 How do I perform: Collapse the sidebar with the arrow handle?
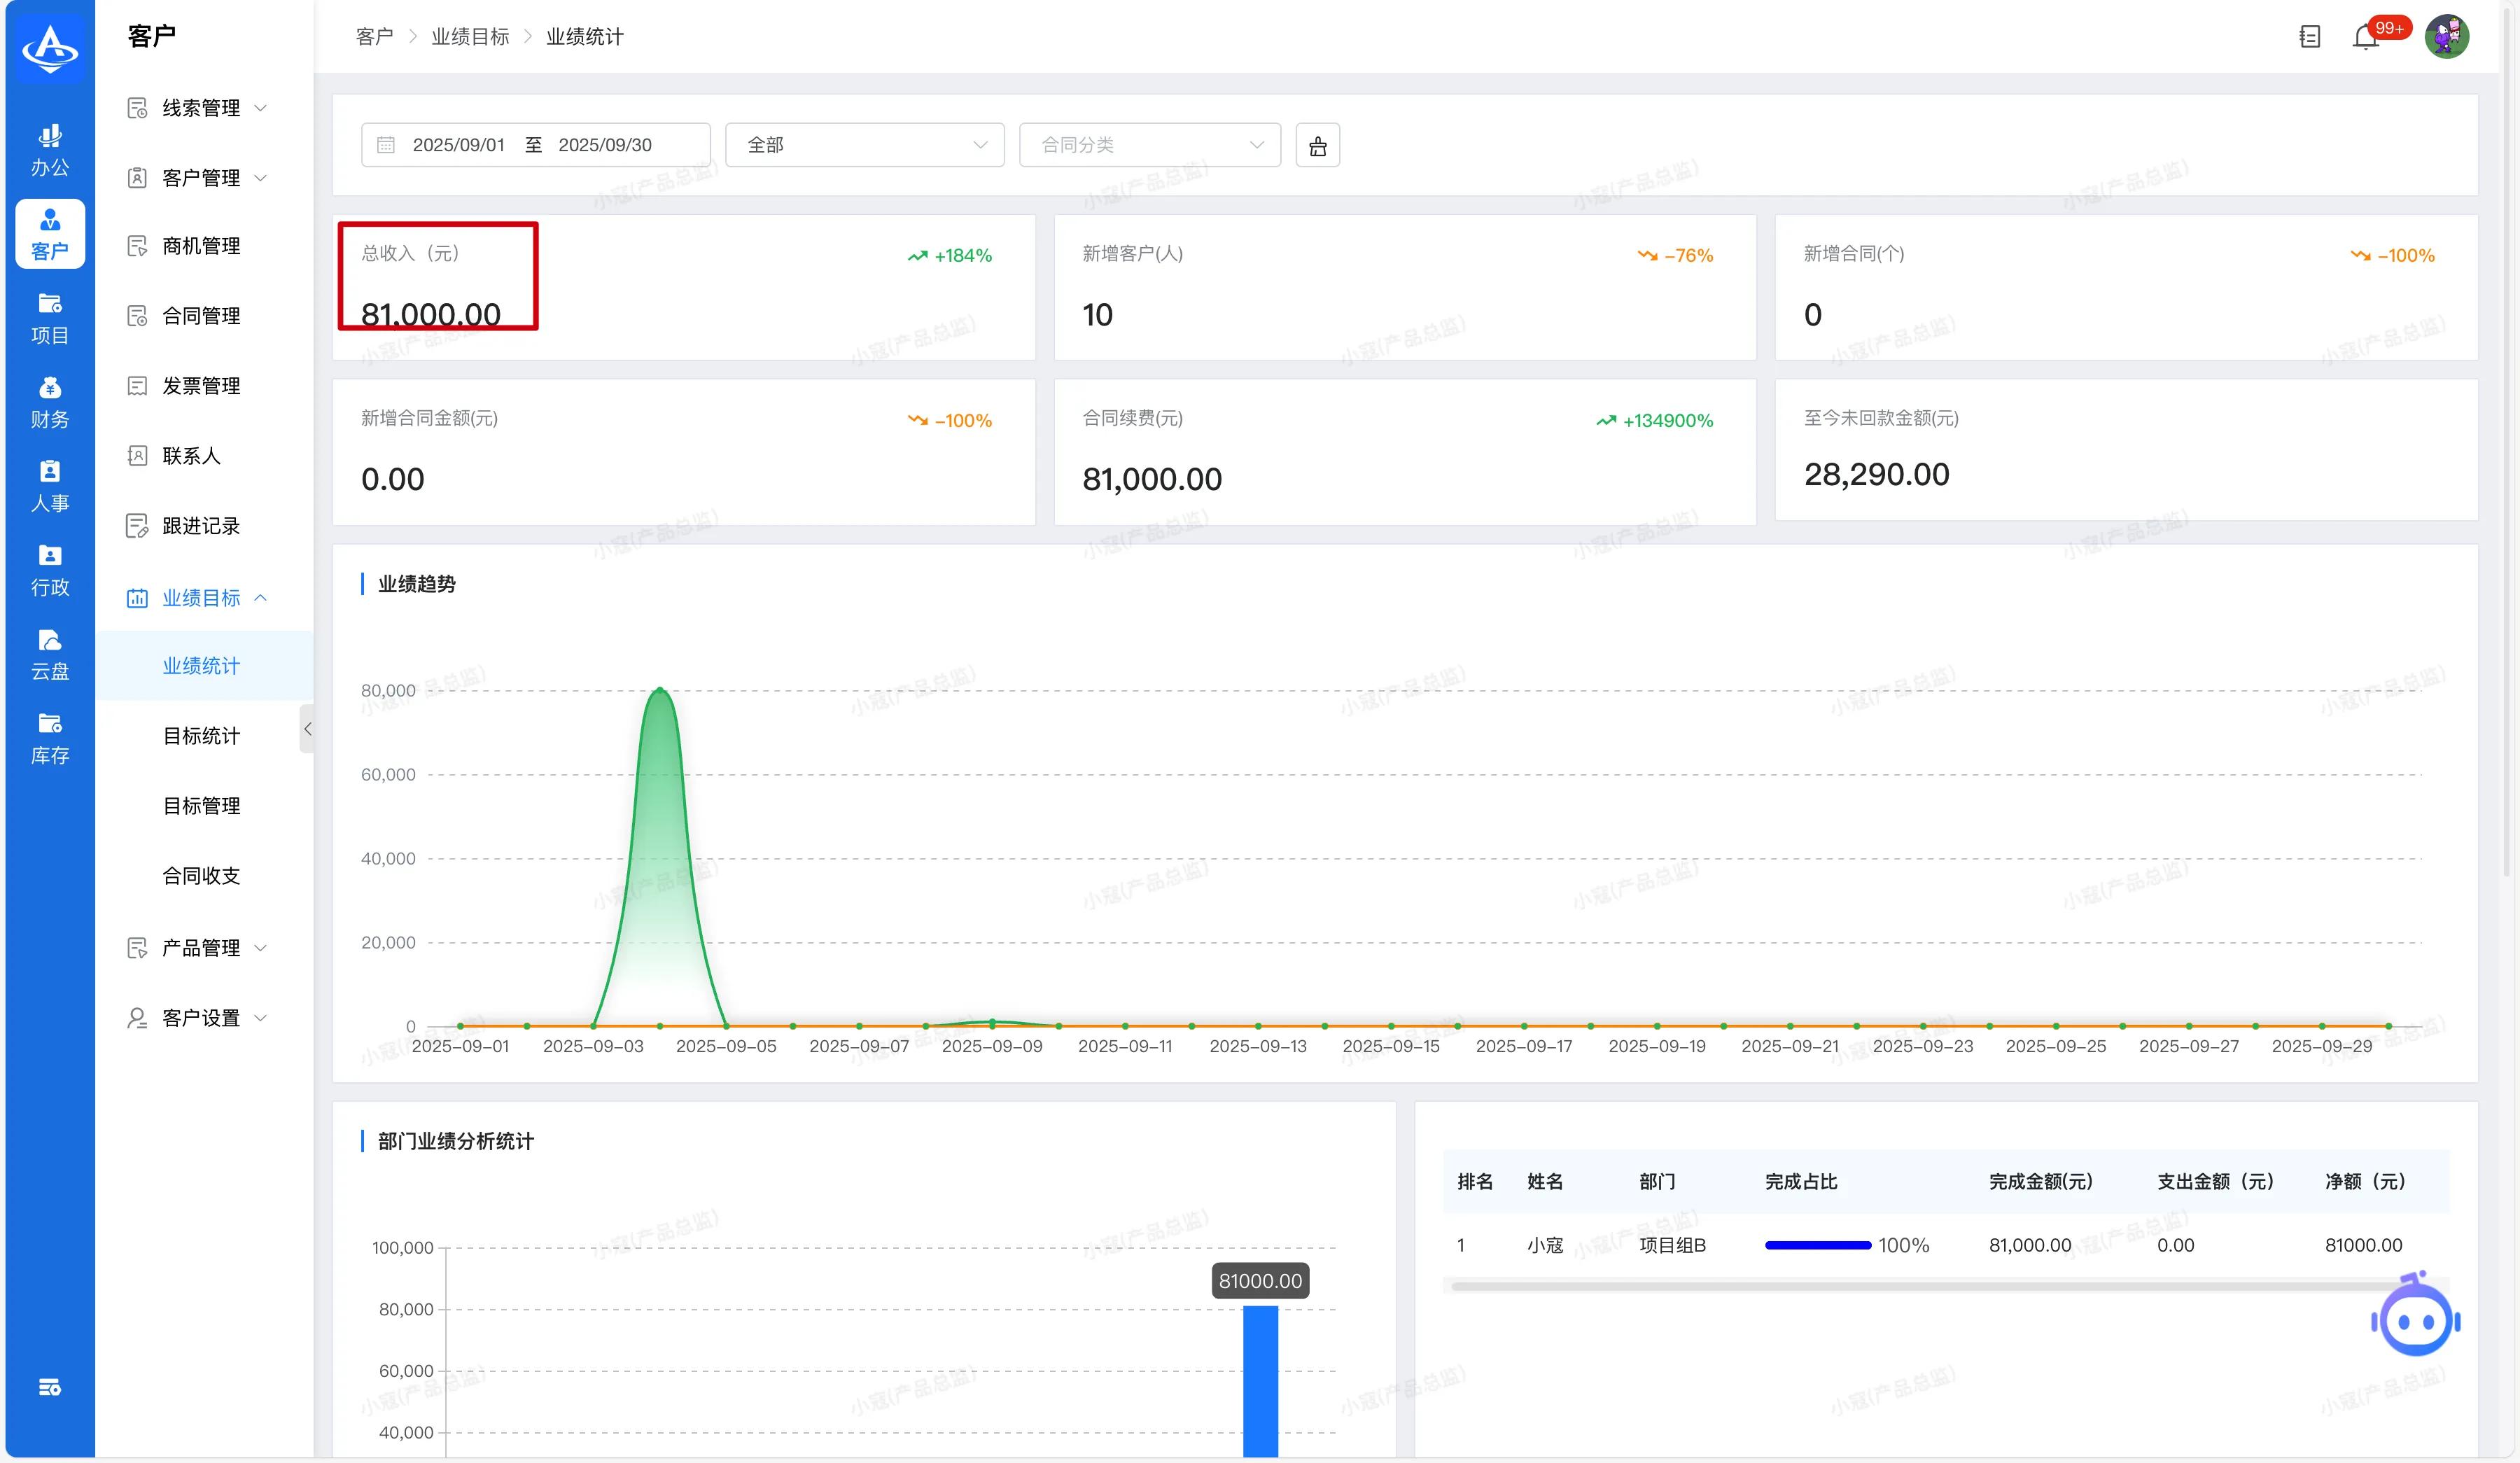tap(307, 729)
